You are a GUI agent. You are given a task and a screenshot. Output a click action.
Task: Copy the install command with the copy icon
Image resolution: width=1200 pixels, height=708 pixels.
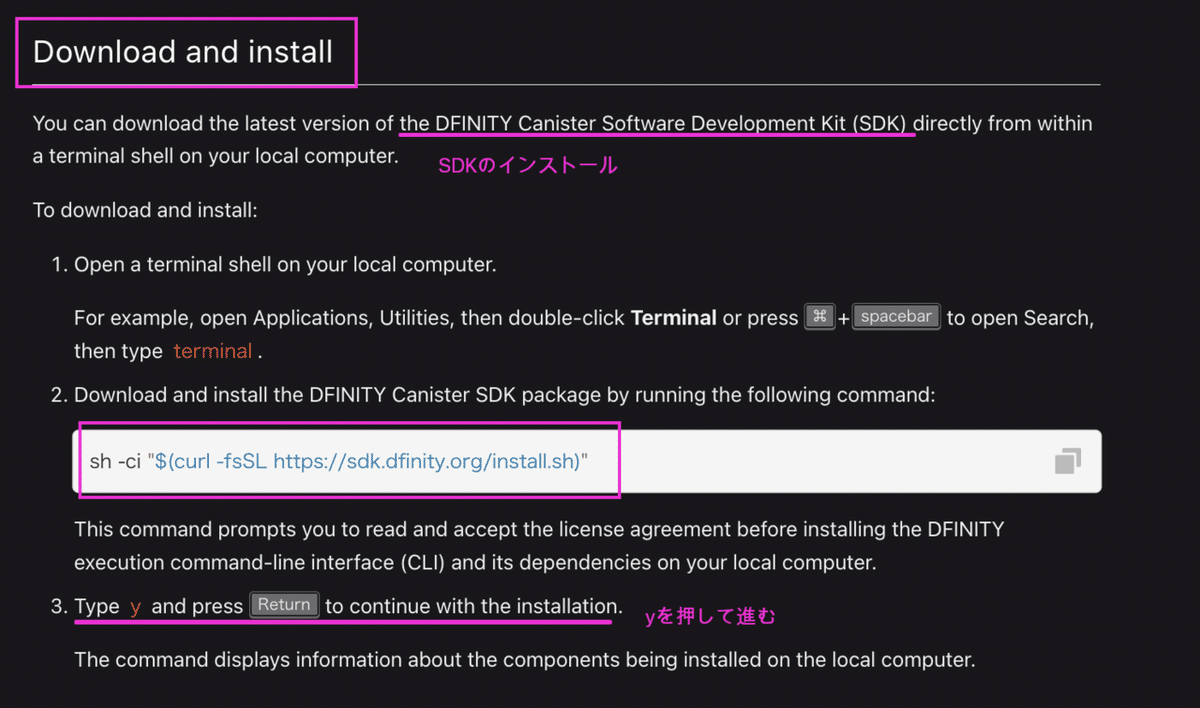(x=1068, y=461)
